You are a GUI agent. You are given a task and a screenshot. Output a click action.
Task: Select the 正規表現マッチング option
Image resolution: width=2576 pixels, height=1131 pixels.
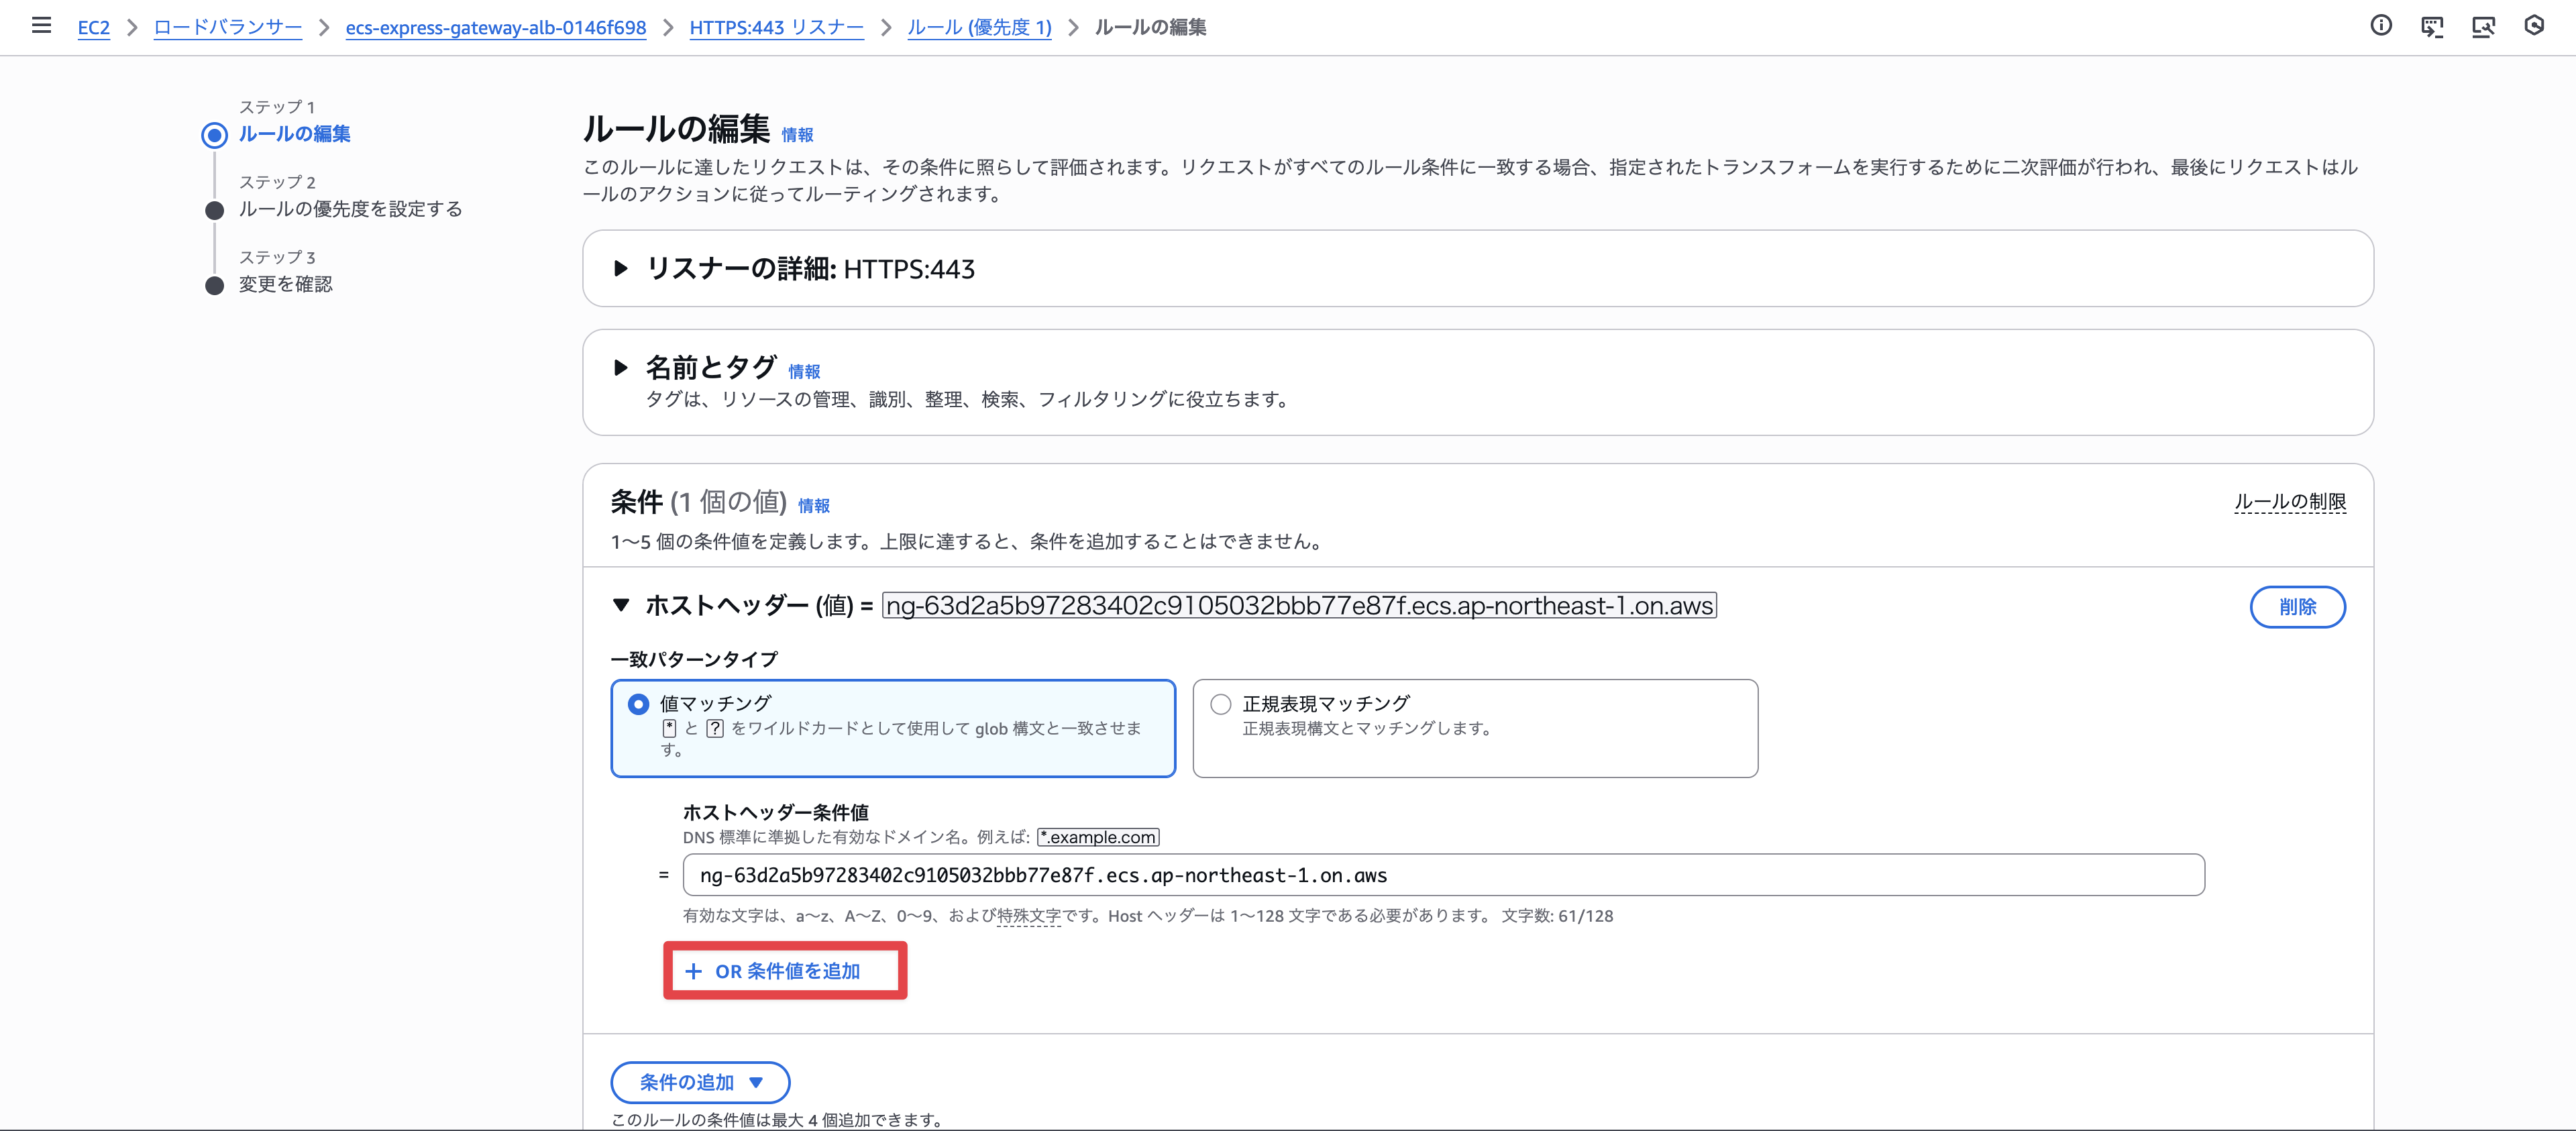tap(1220, 704)
